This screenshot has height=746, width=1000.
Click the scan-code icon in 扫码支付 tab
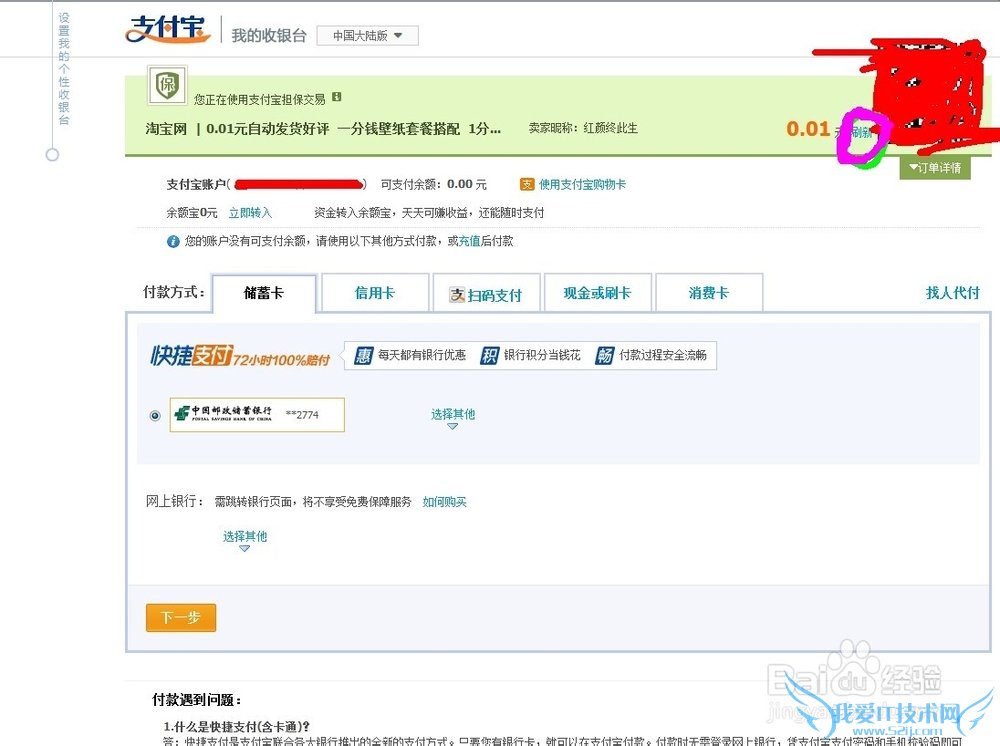click(x=457, y=295)
